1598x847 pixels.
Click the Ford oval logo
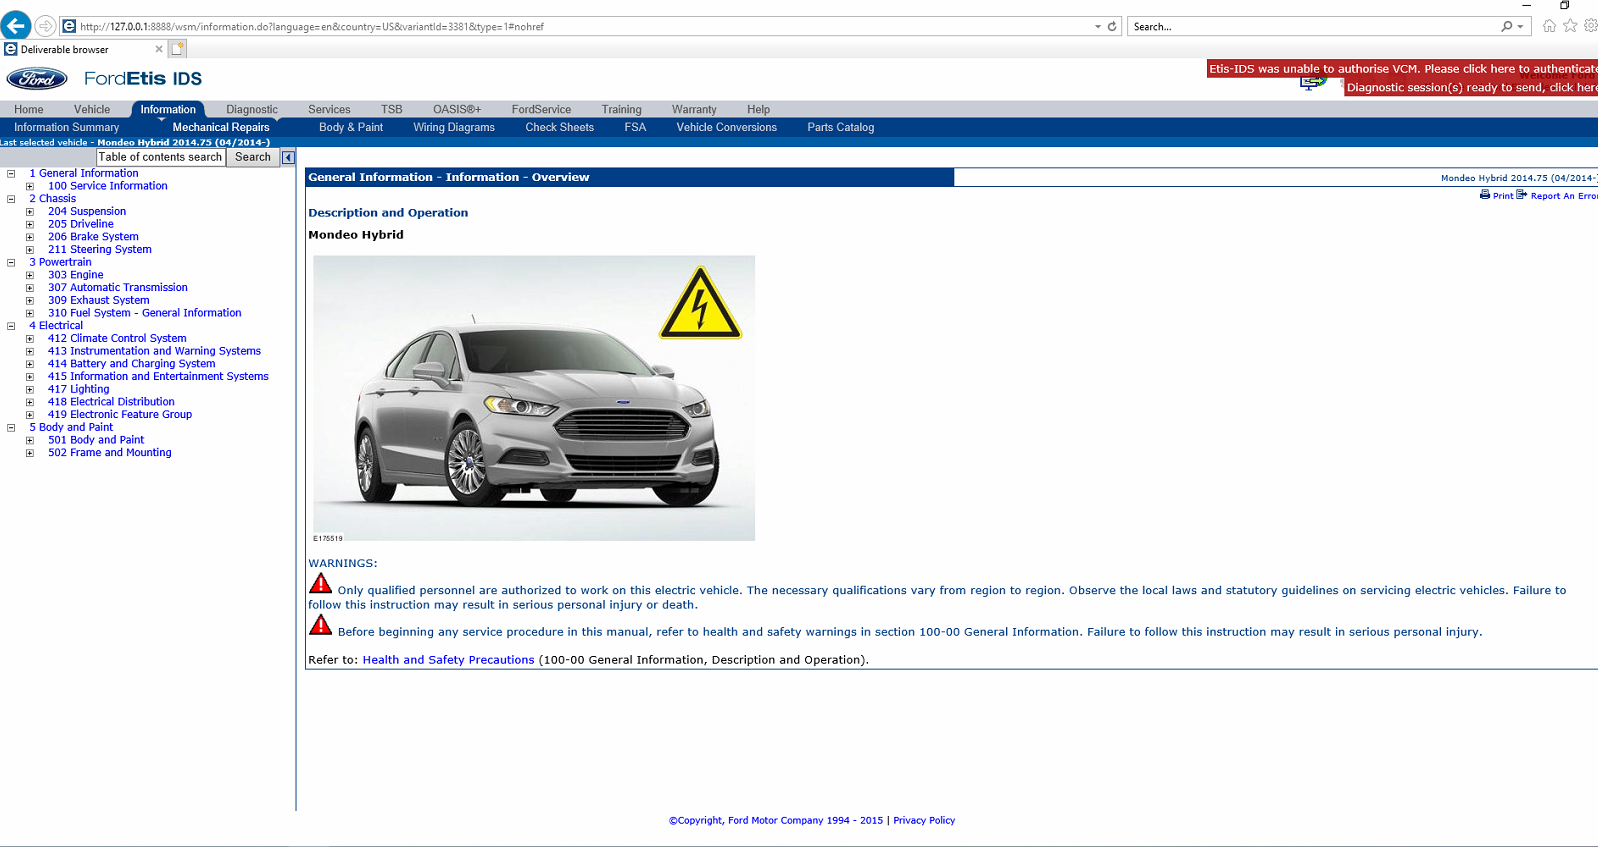tap(37, 79)
